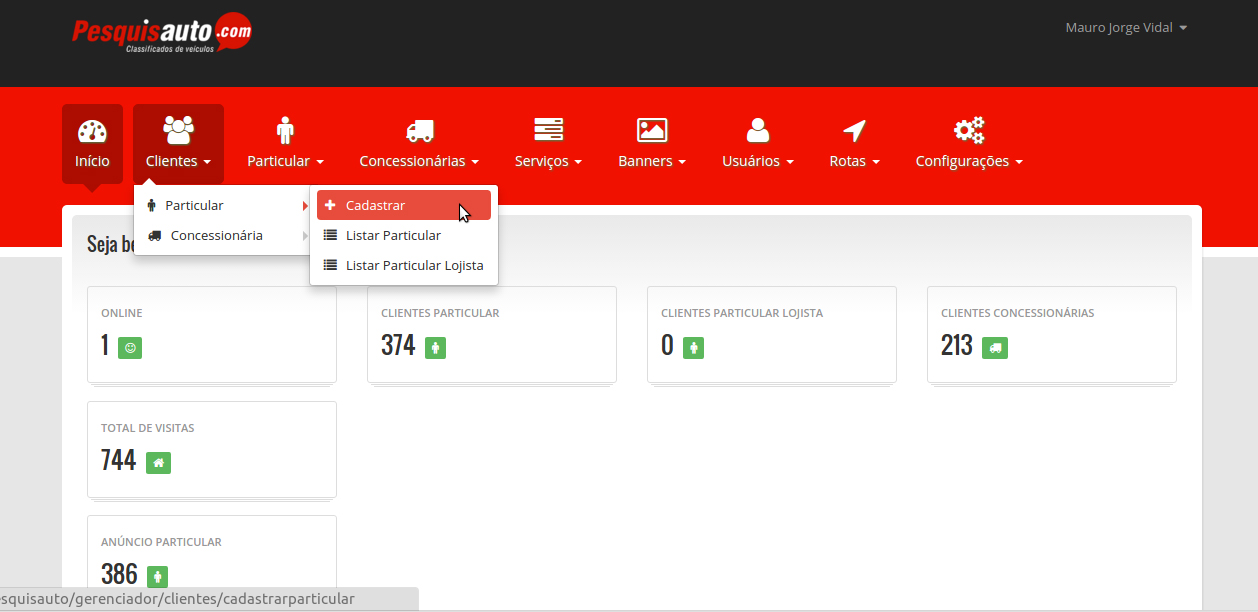Click green home badge beside 744
Image resolution: width=1258 pixels, height=612 pixels.
click(158, 463)
